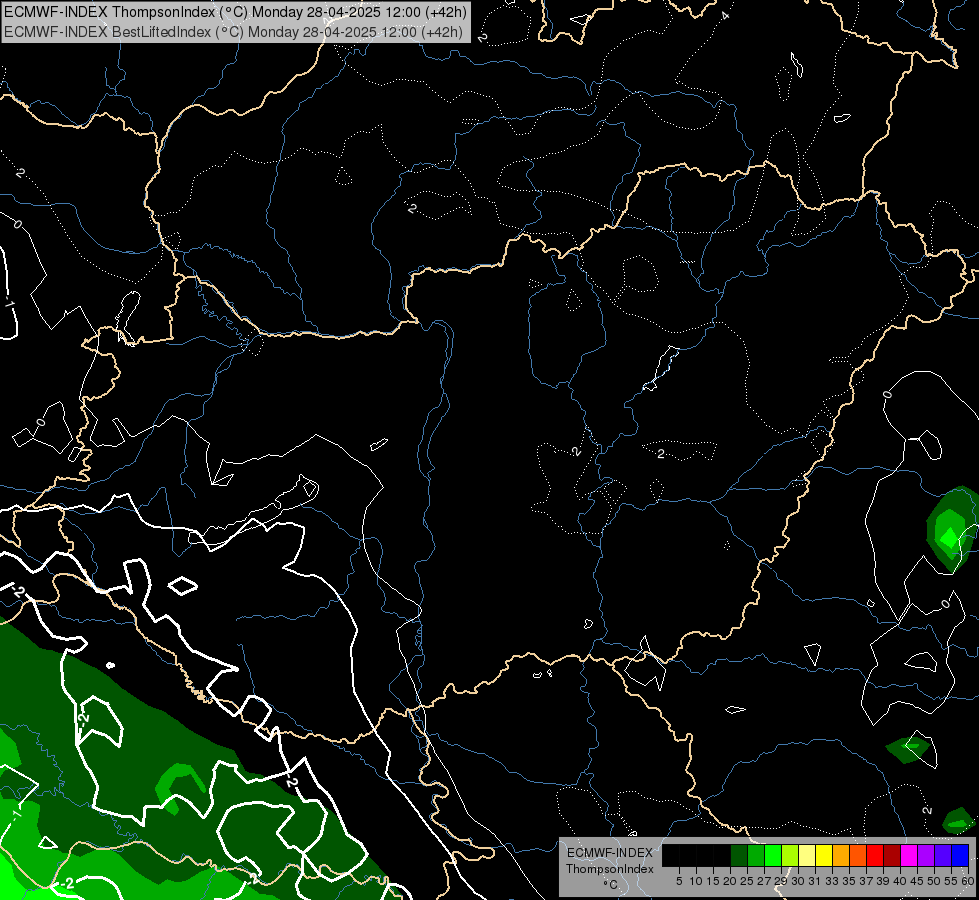Select the medium green 25–27 legend swatch
Image resolution: width=979 pixels, height=900 pixels.
756,855
